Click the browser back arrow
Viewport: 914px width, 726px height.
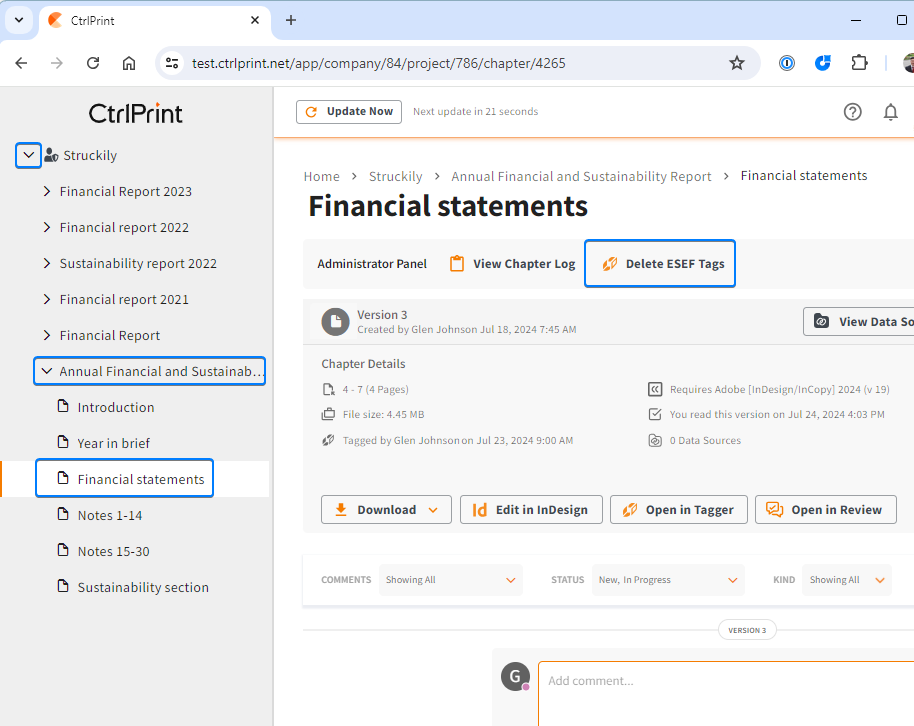pyautogui.click(x=22, y=63)
